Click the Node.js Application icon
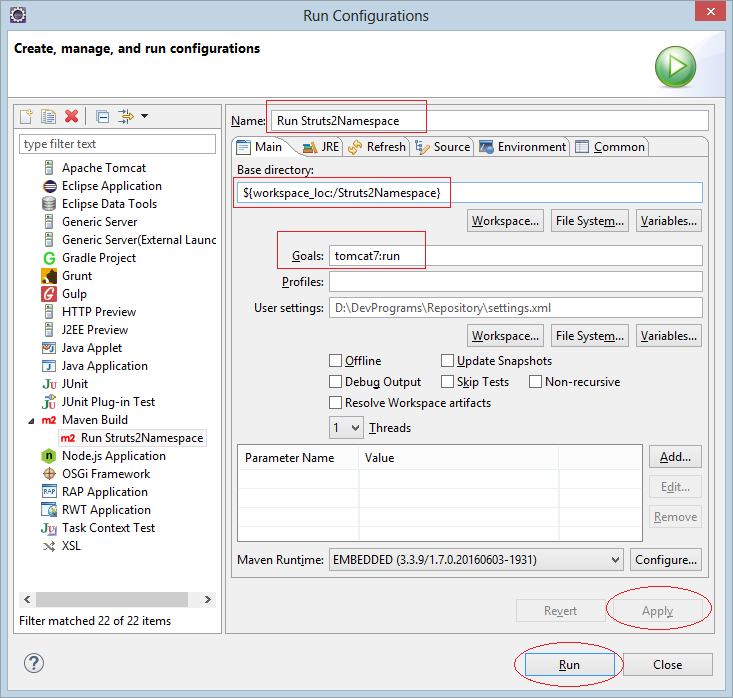The width and height of the screenshot is (733, 698). coord(49,456)
